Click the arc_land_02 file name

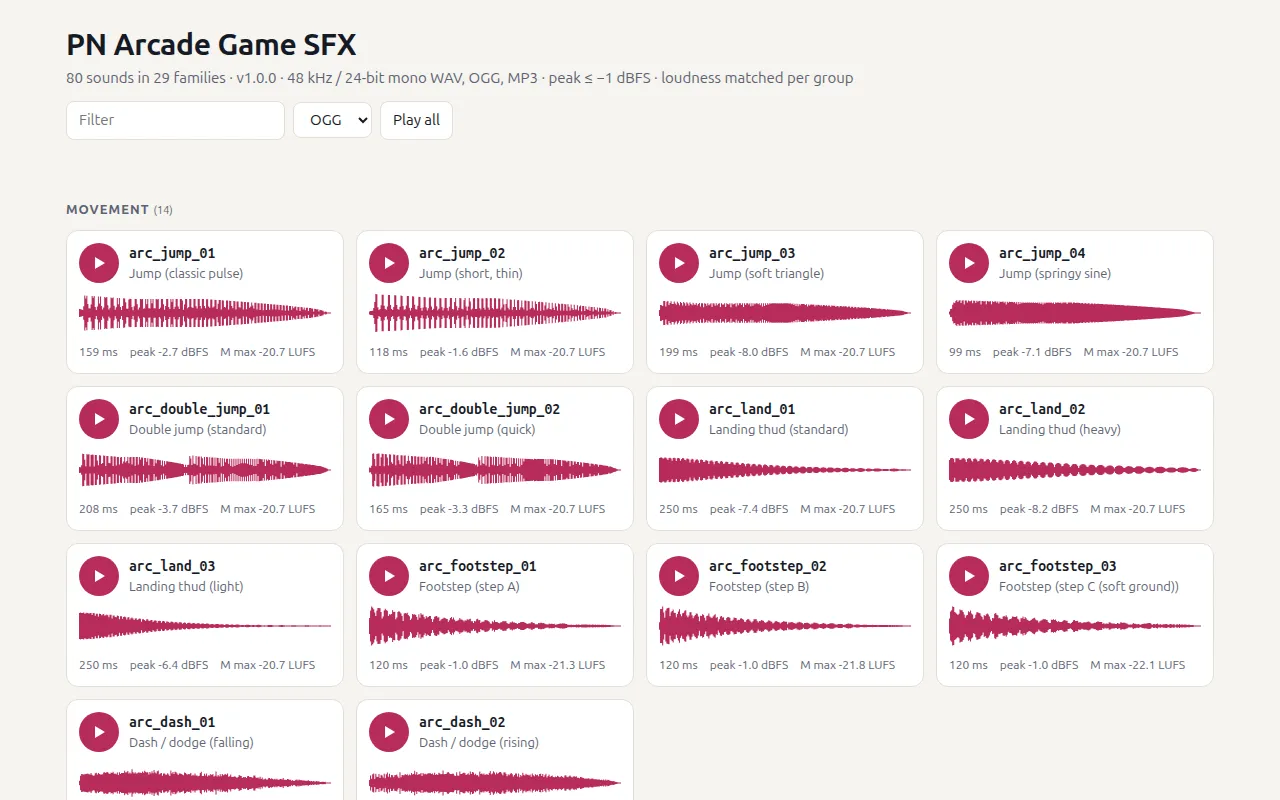pos(1042,409)
